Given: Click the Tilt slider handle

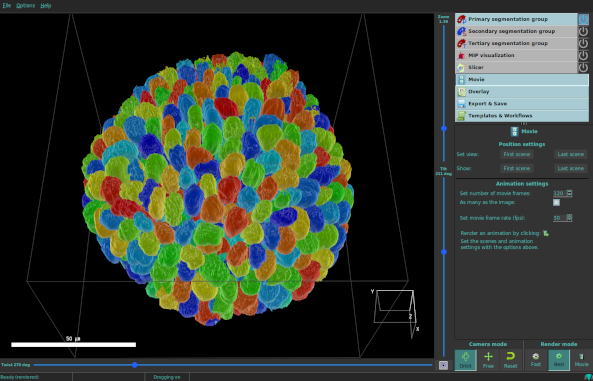Looking at the screenshot, I should pos(444,252).
